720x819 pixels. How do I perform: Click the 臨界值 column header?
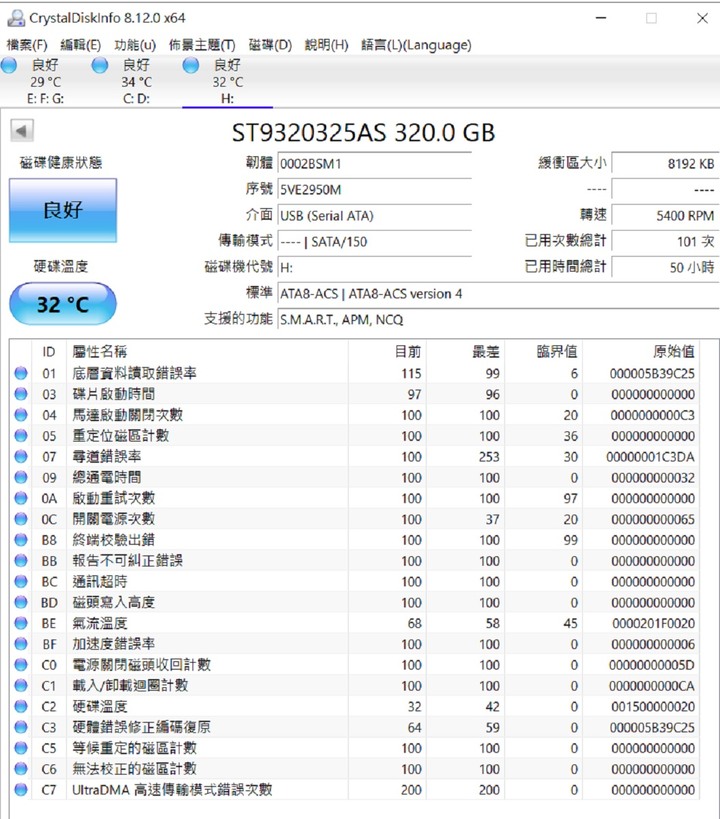coord(544,352)
